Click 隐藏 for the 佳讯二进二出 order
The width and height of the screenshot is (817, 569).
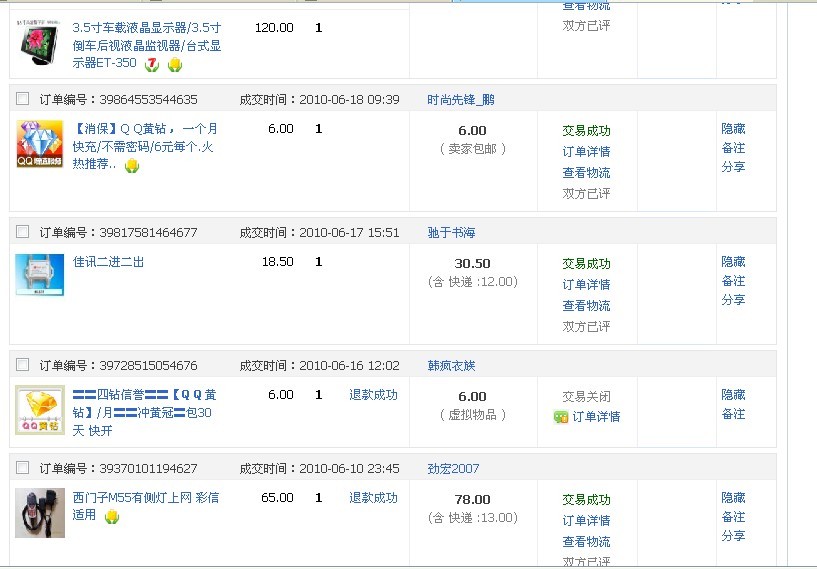click(x=733, y=262)
